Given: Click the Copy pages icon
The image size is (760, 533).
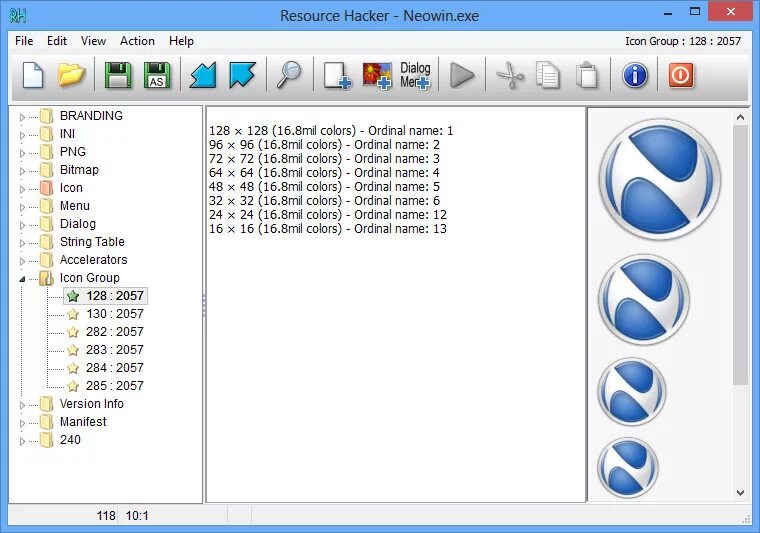Looking at the screenshot, I should coord(548,75).
